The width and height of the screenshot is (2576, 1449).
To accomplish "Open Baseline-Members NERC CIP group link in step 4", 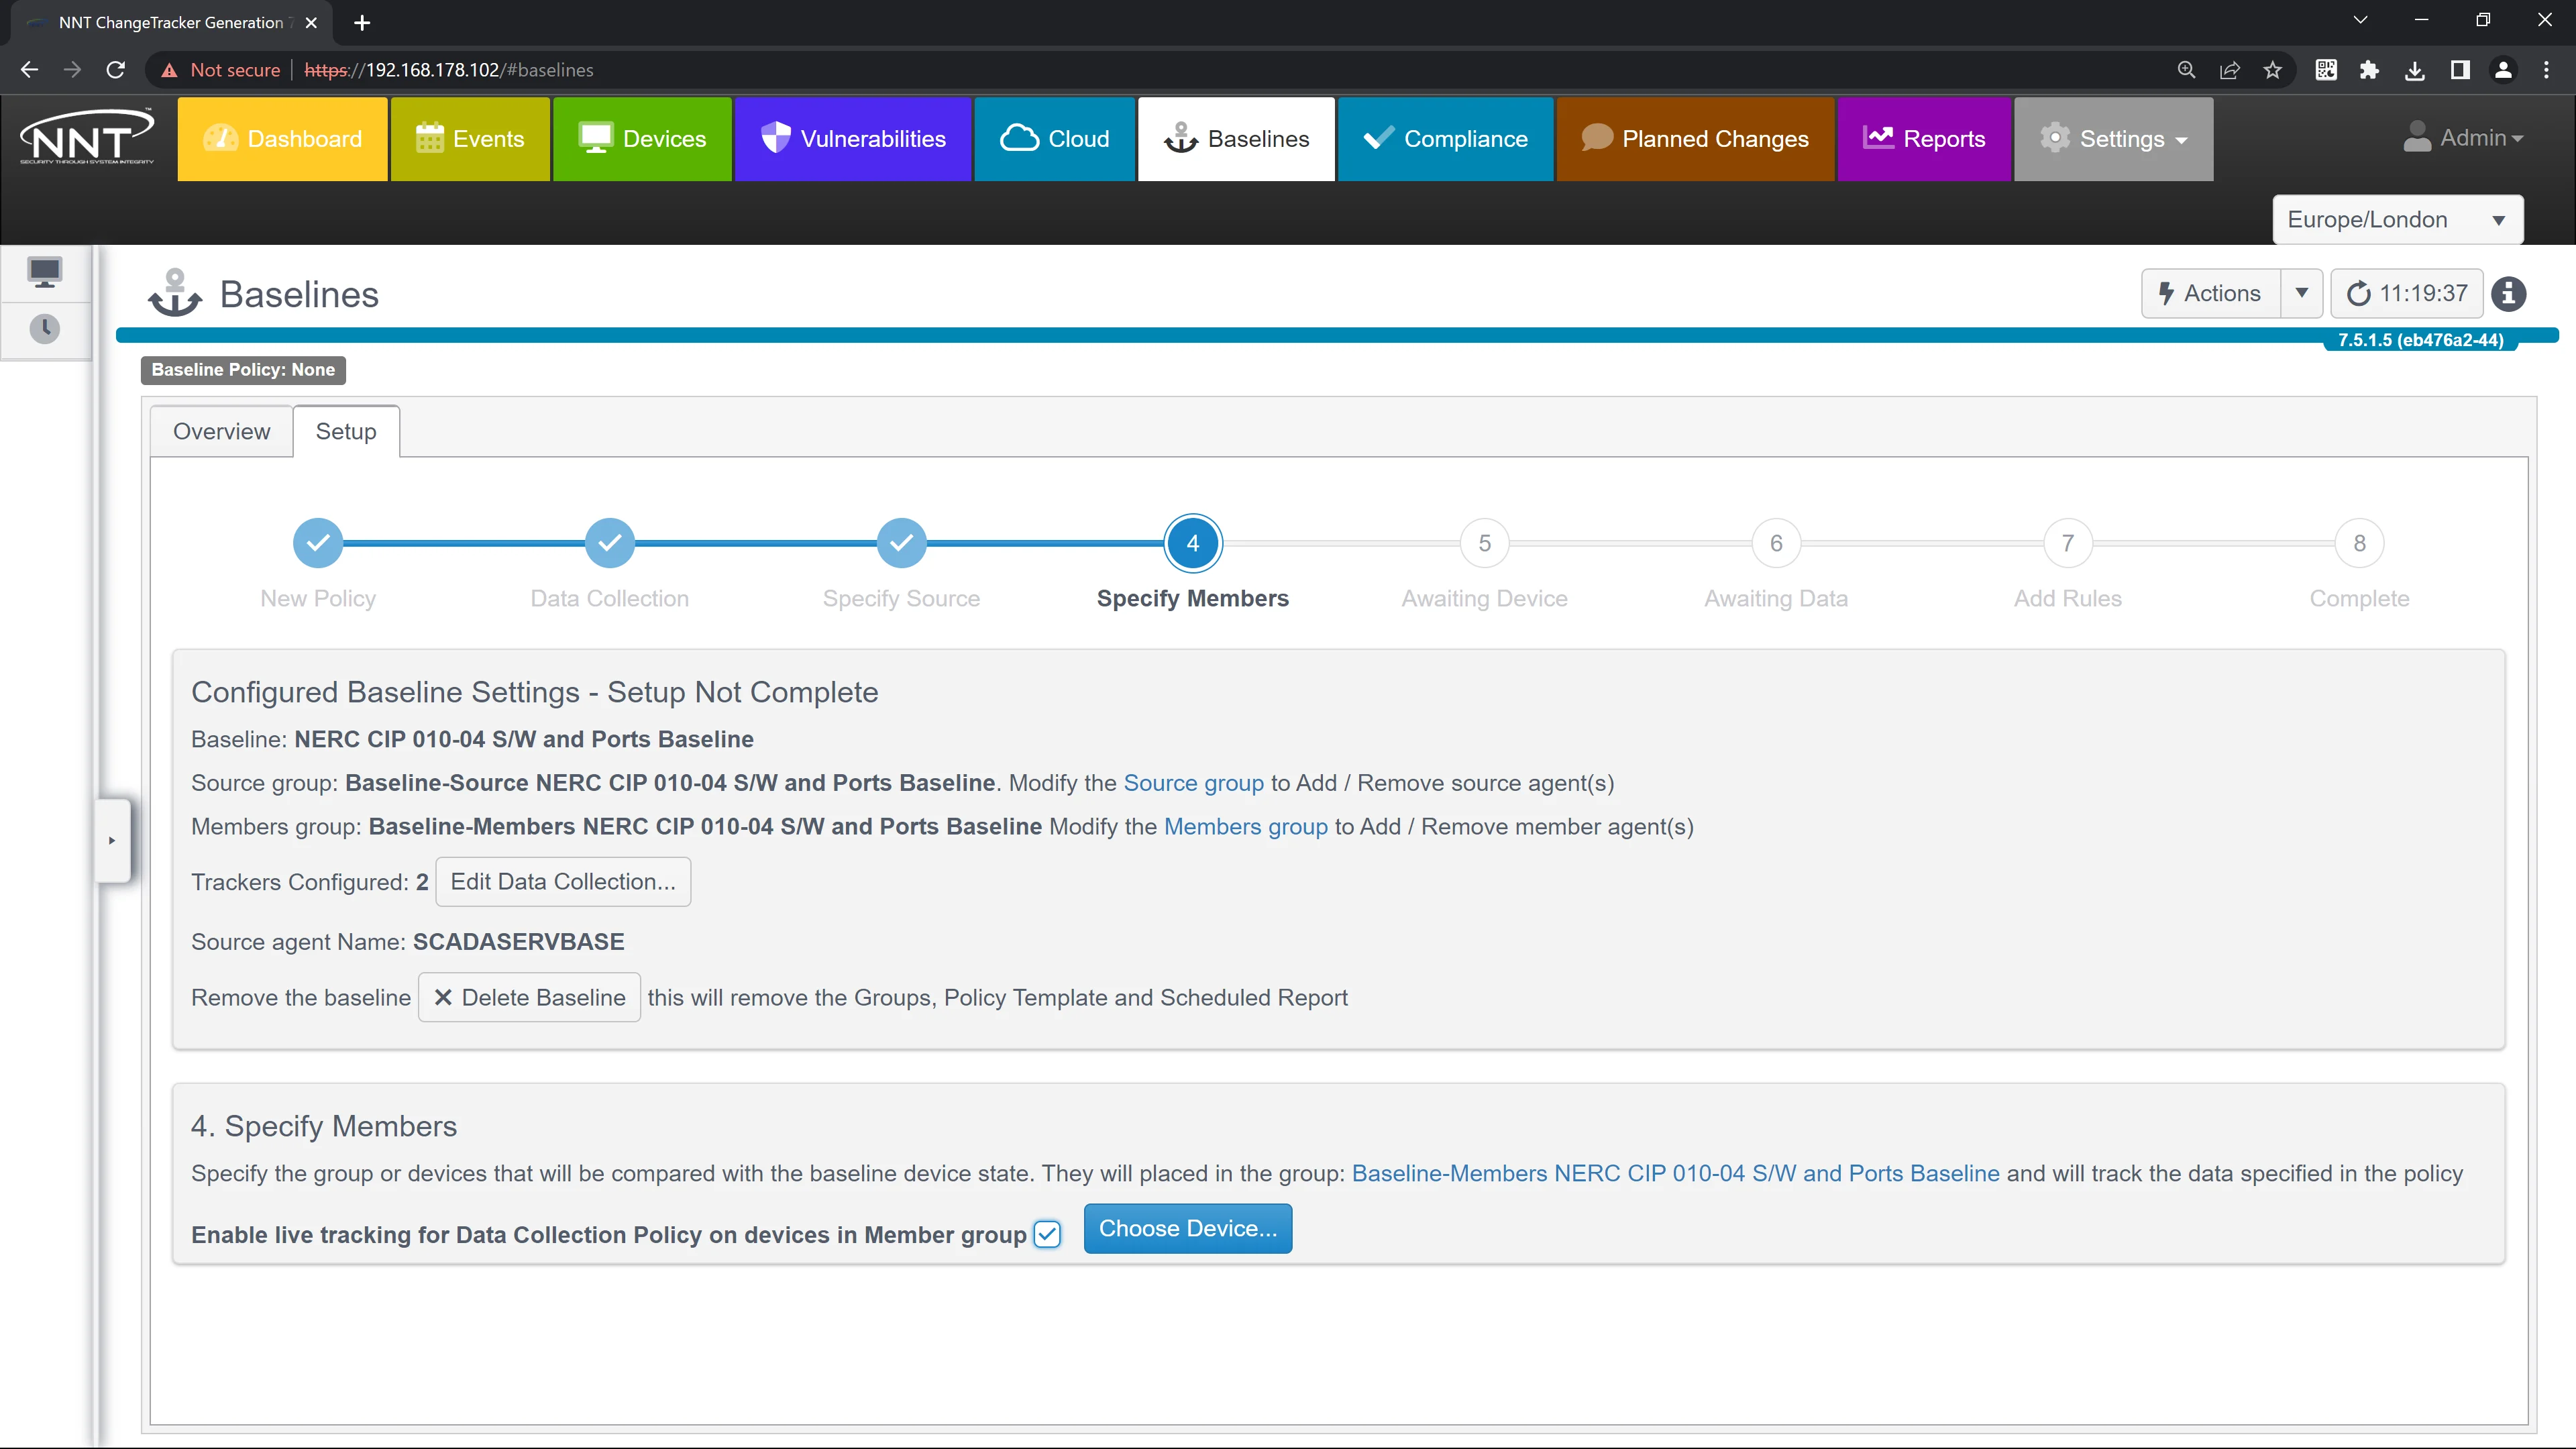I will 1675,1173.
